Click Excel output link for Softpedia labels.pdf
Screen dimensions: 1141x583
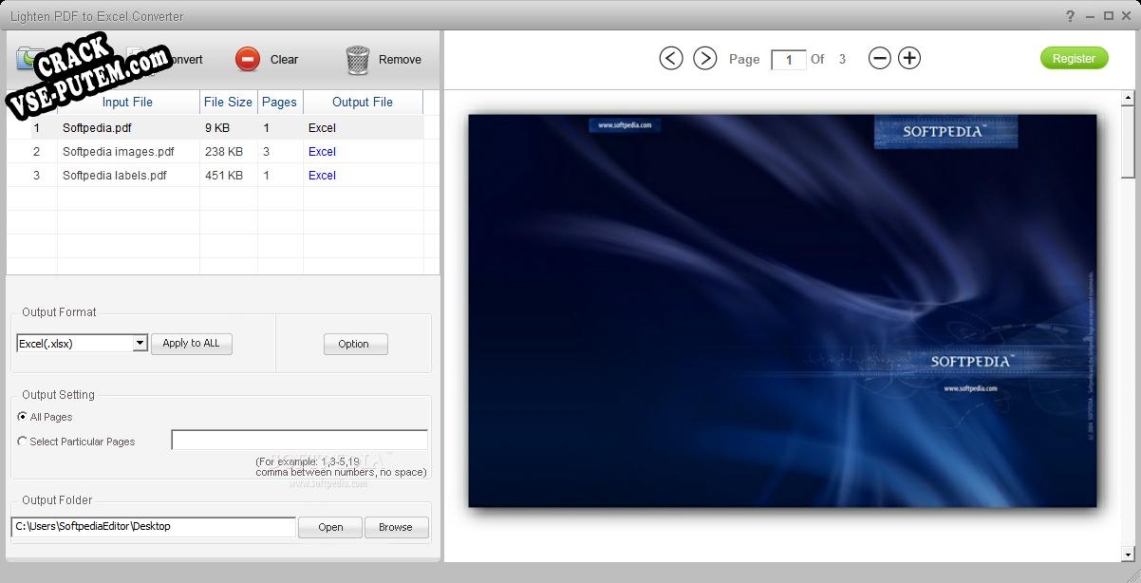click(322, 175)
